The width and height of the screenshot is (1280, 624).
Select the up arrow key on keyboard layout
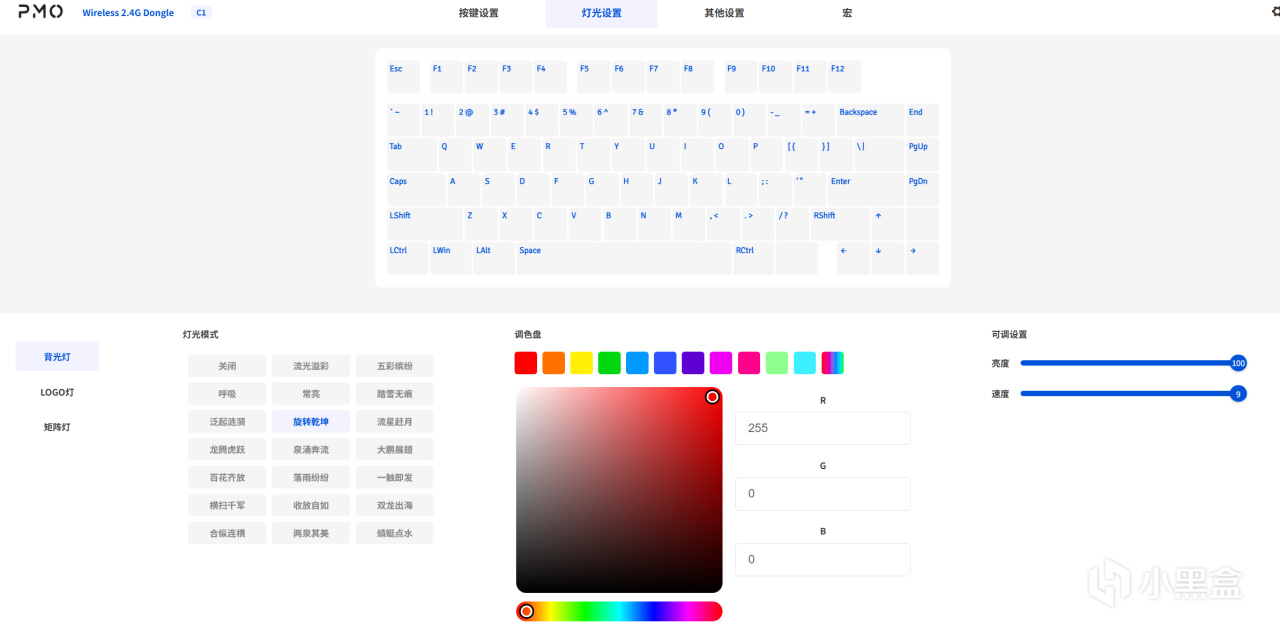coord(888,224)
